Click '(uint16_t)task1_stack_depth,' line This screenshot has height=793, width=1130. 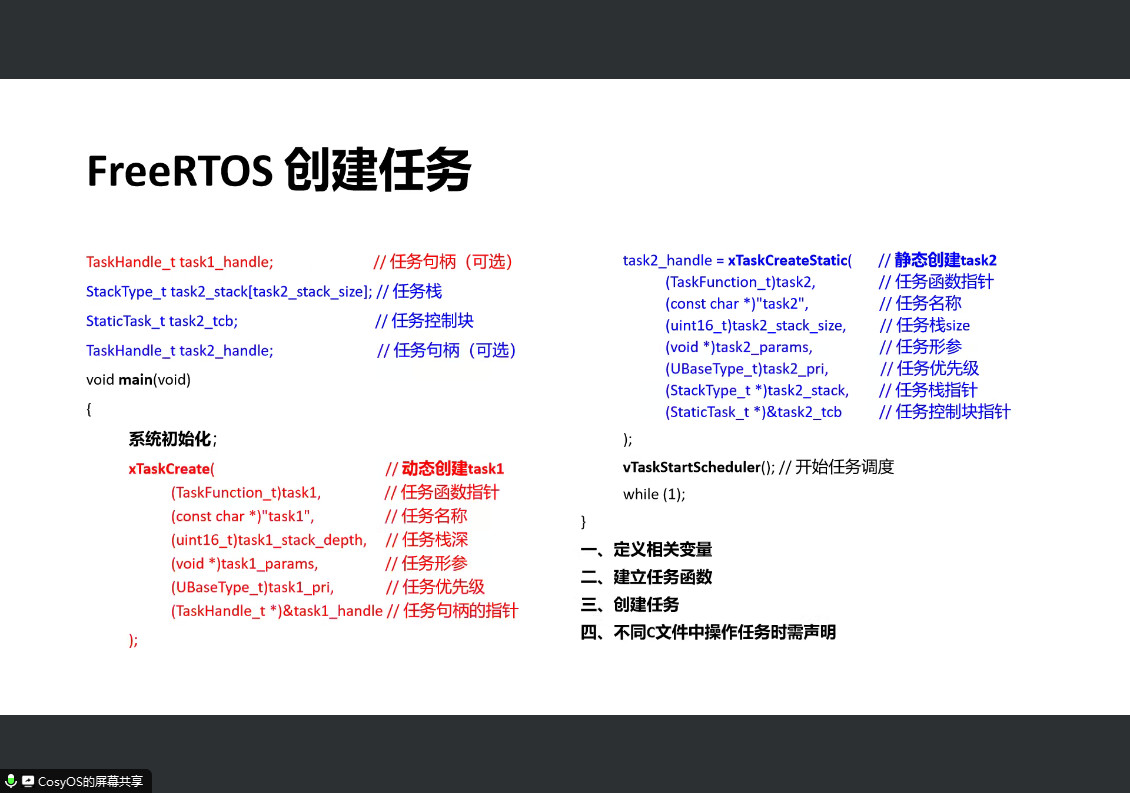(269, 540)
